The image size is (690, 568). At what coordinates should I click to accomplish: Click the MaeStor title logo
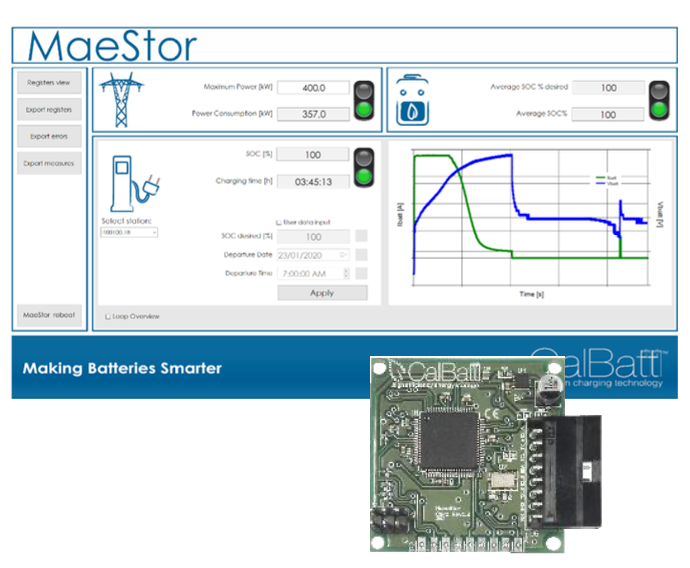point(112,47)
